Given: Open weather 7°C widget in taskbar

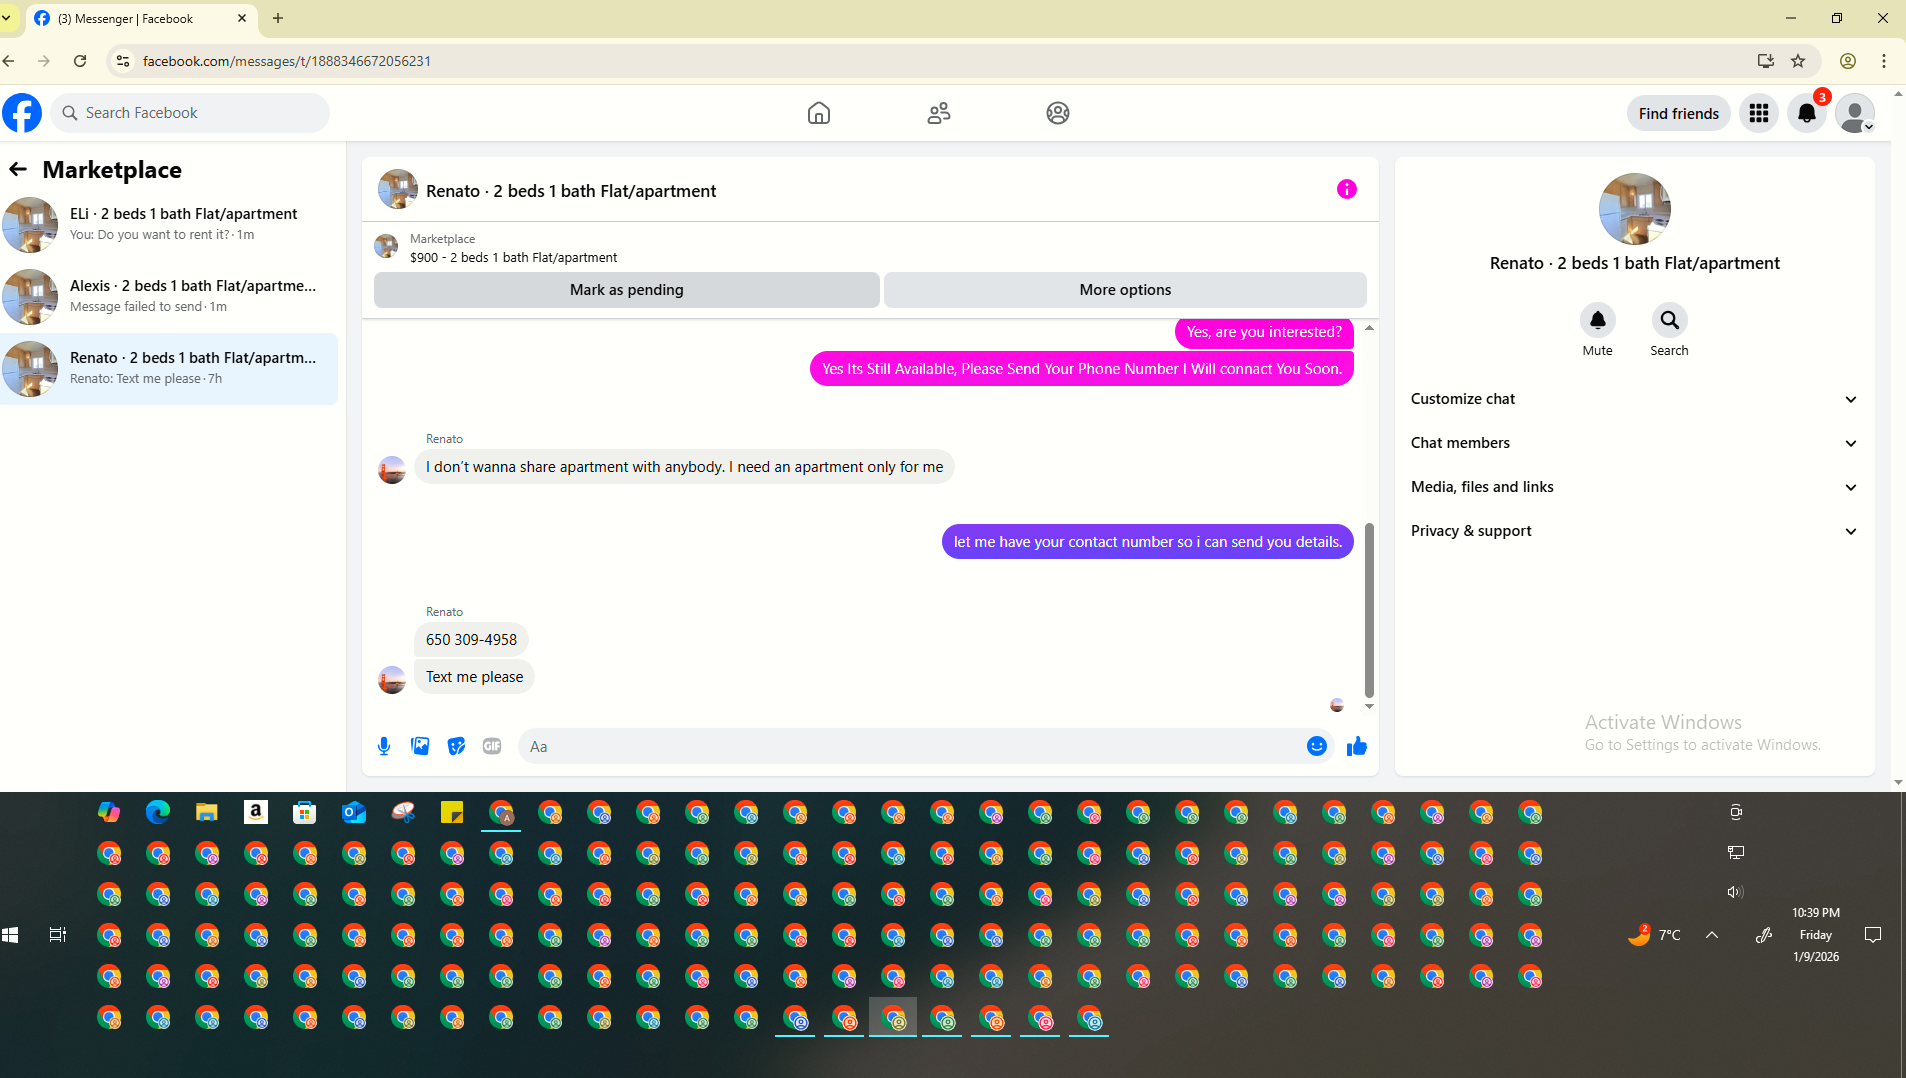Looking at the screenshot, I should point(1654,935).
